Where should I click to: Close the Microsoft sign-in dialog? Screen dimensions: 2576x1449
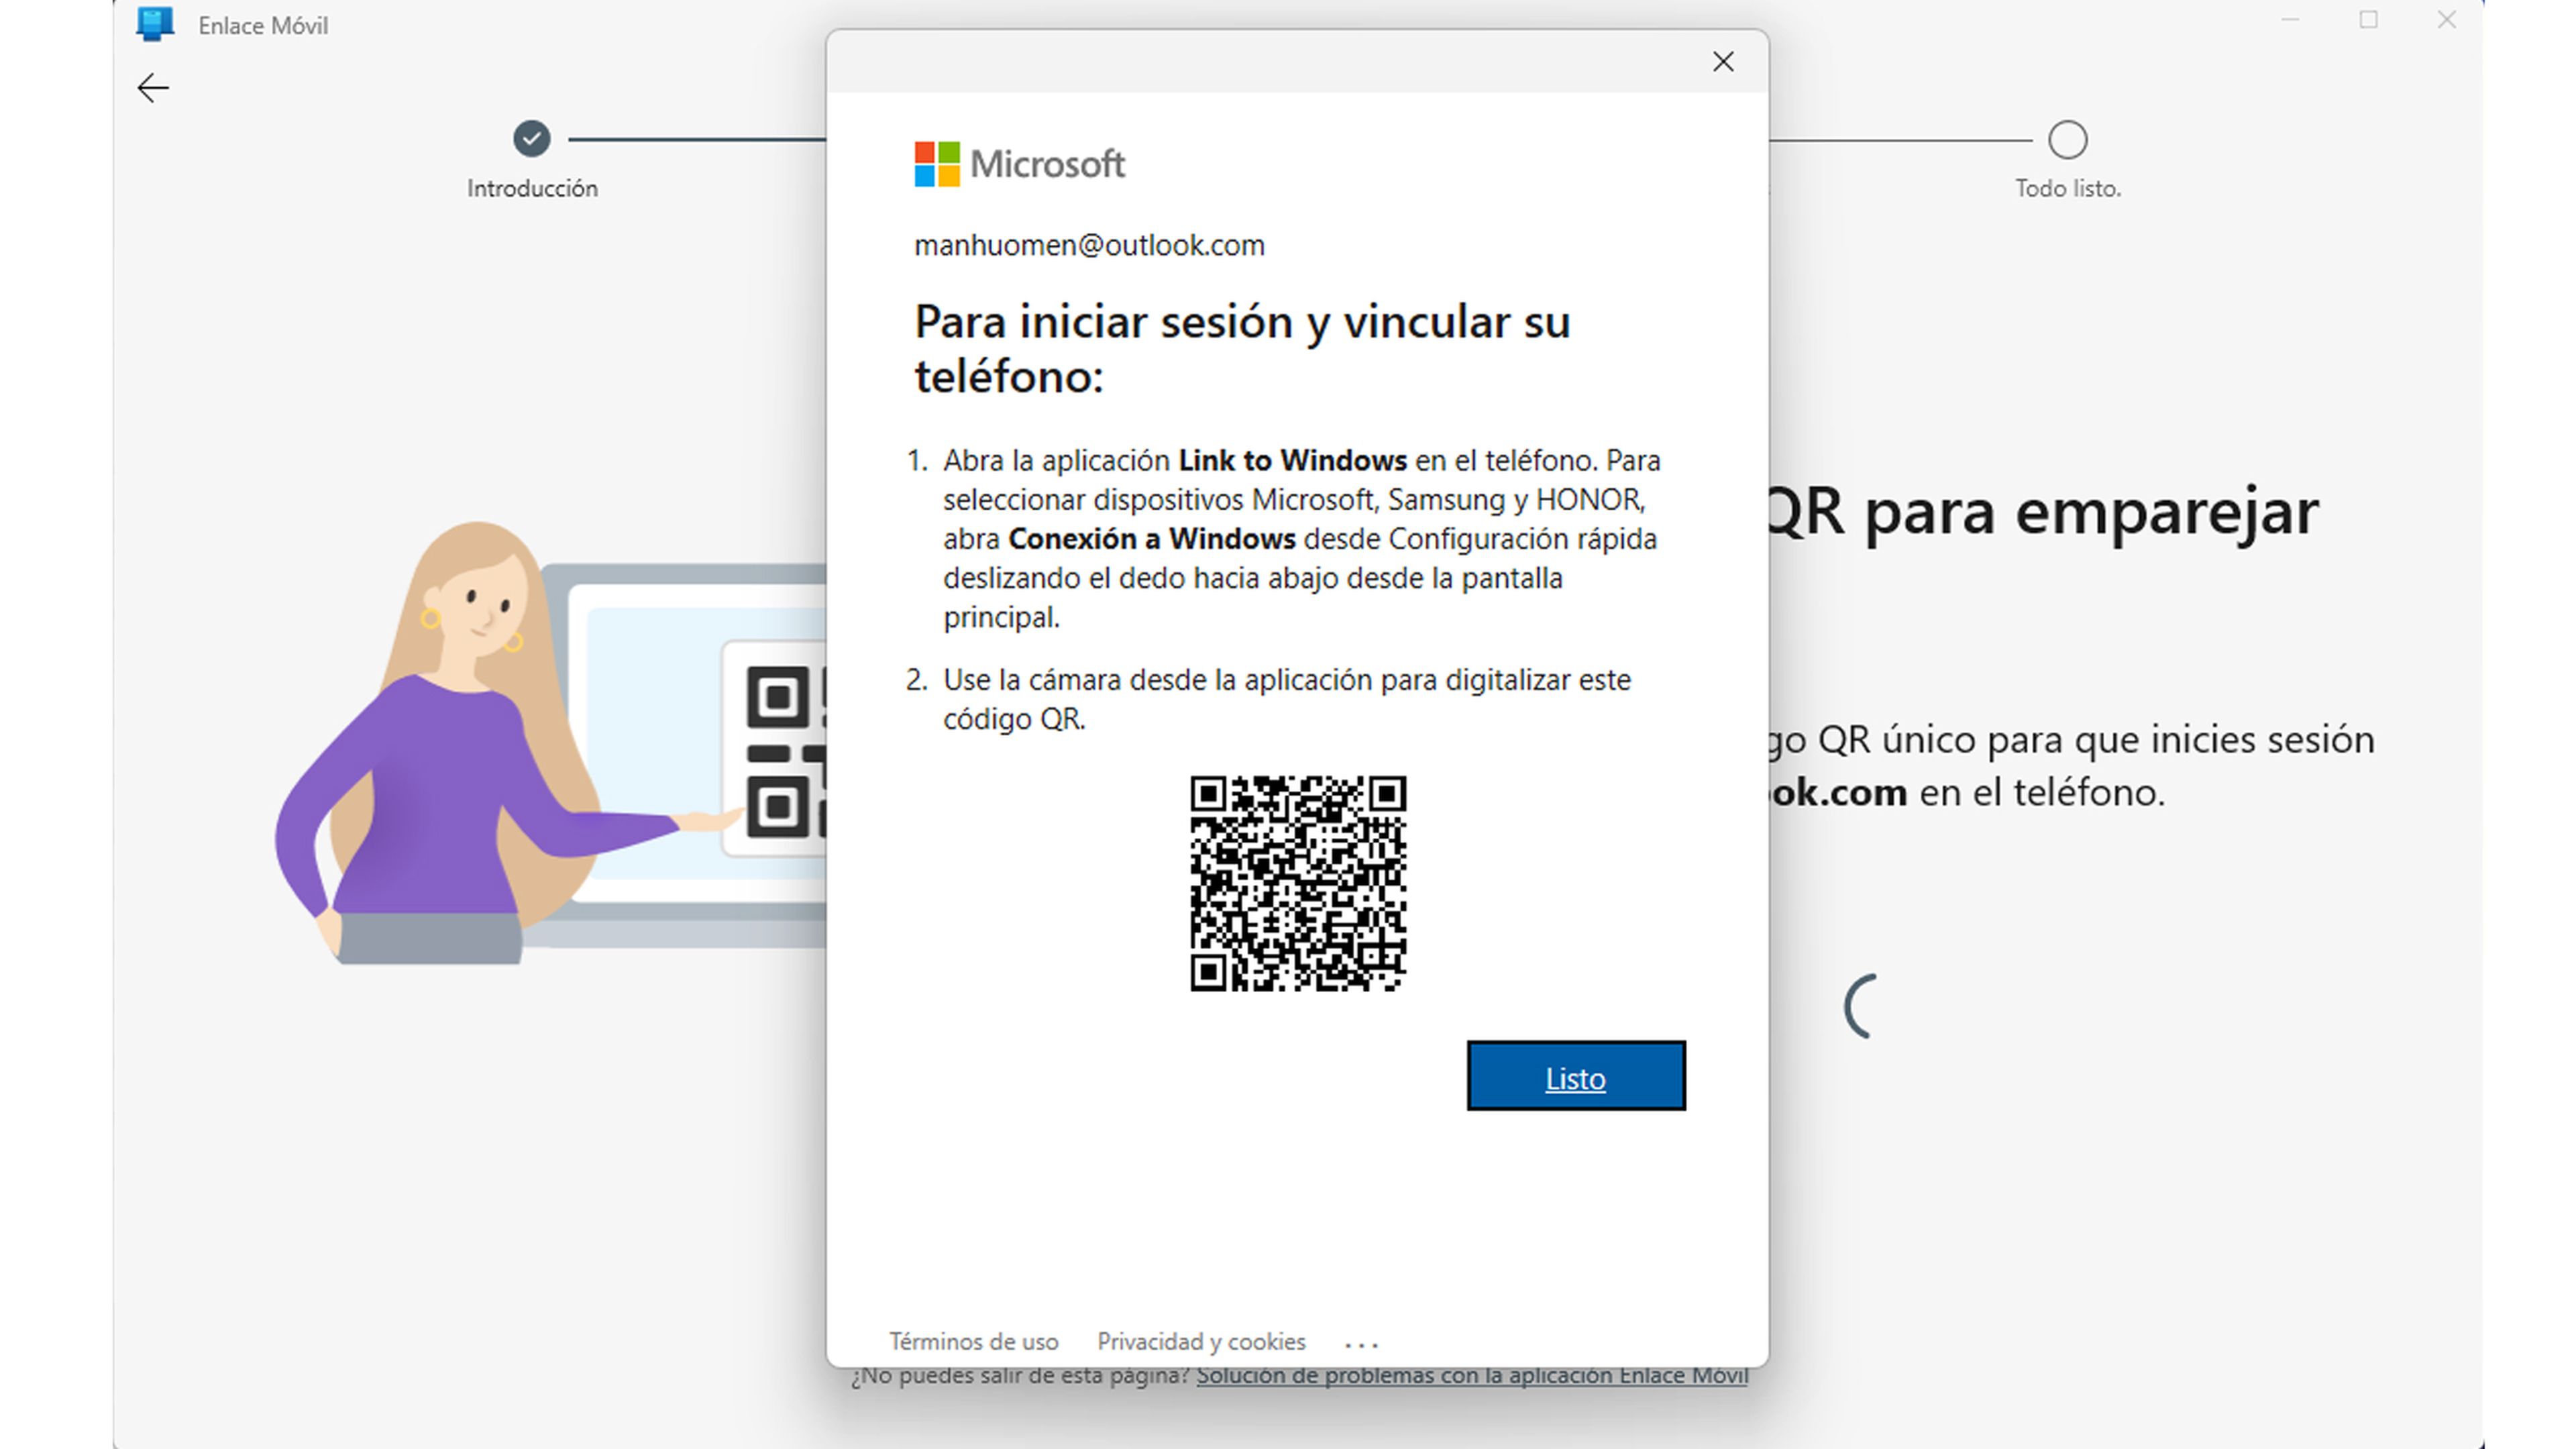pyautogui.click(x=1723, y=62)
